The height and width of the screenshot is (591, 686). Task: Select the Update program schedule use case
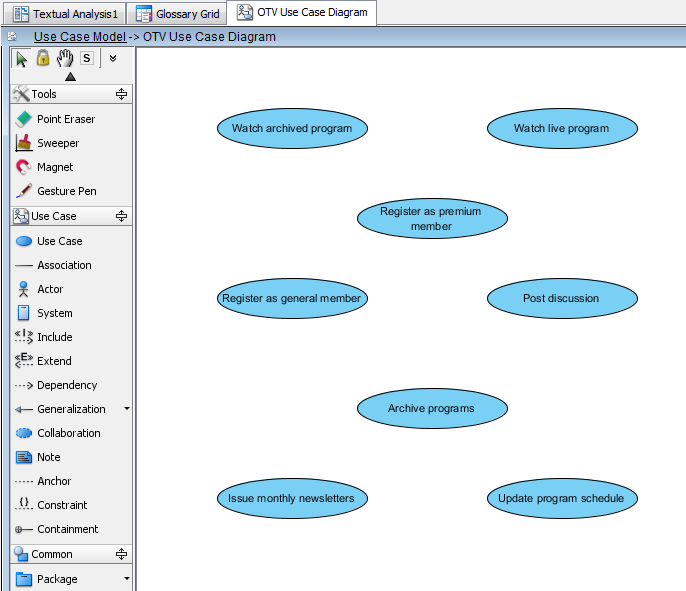click(x=562, y=498)
